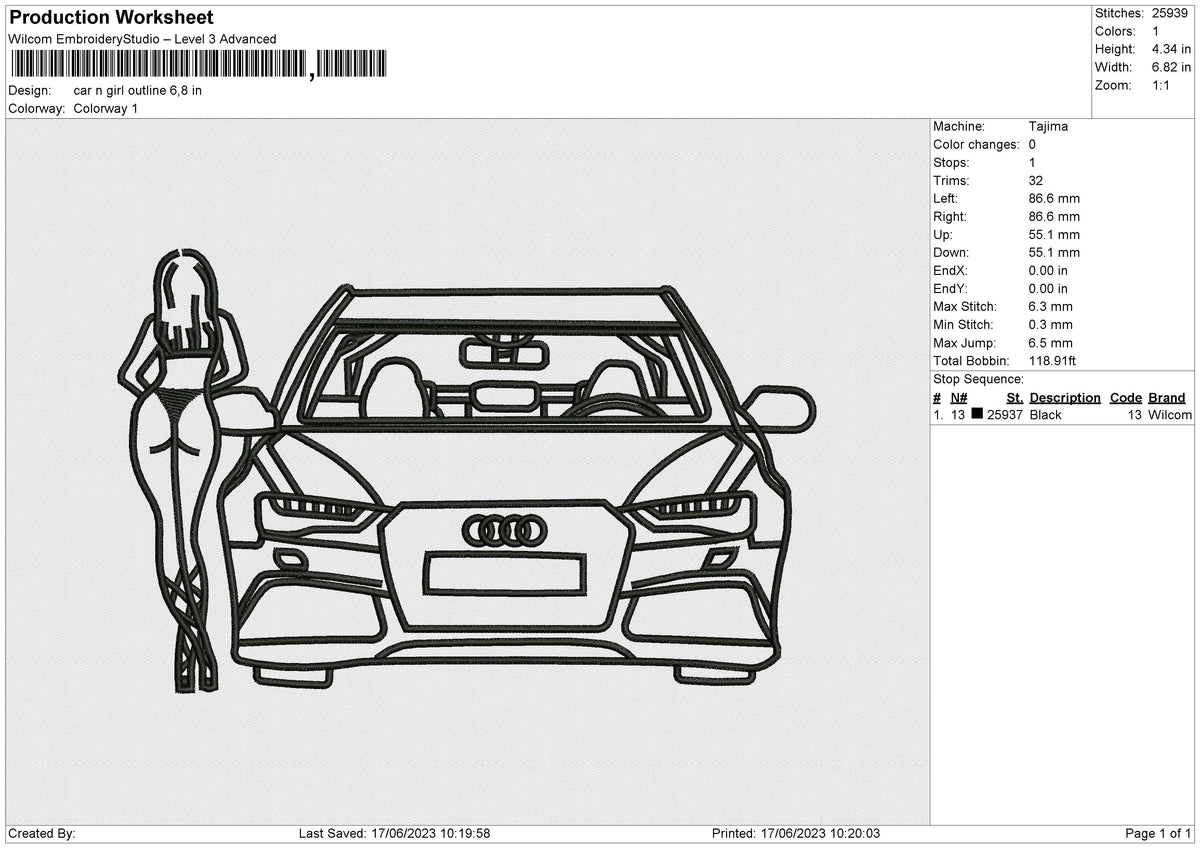Click the Zoom value 1:1
The height and width of the screenshot is (848, 1200).
[x=1161, y=85]
